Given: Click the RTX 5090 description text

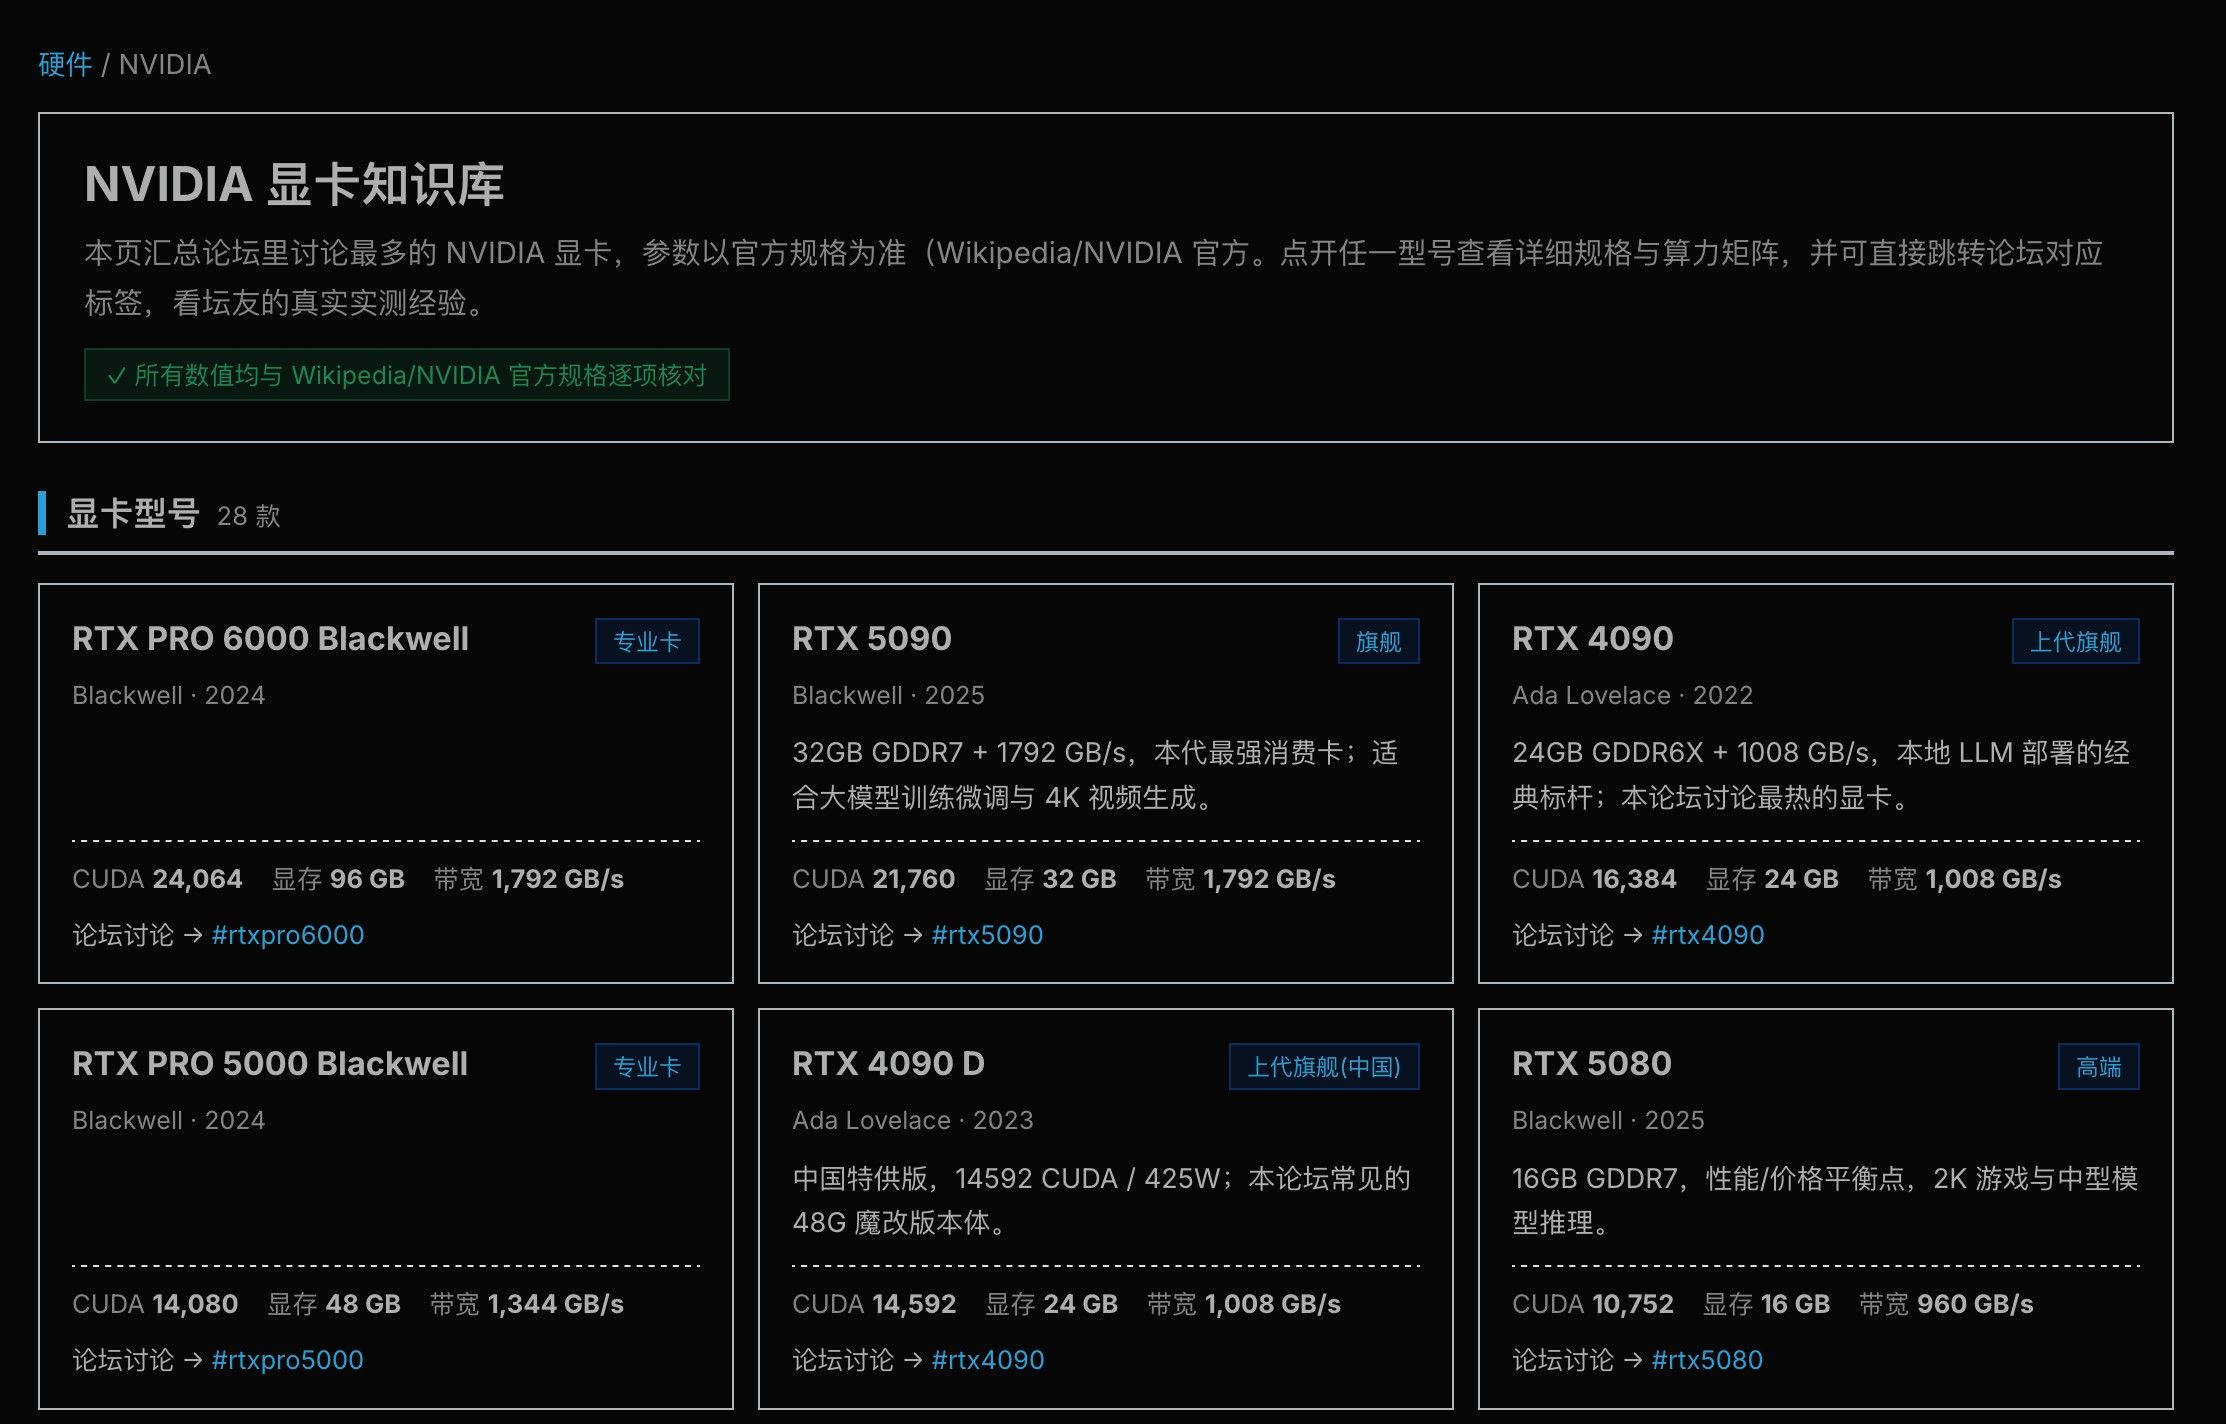Looking at the screenshot, I should pyautogui.click(x=1095, y=775).
